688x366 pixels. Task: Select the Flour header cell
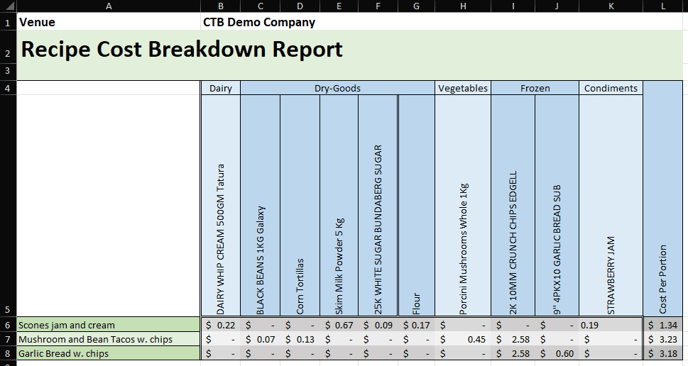pos(416,205)
